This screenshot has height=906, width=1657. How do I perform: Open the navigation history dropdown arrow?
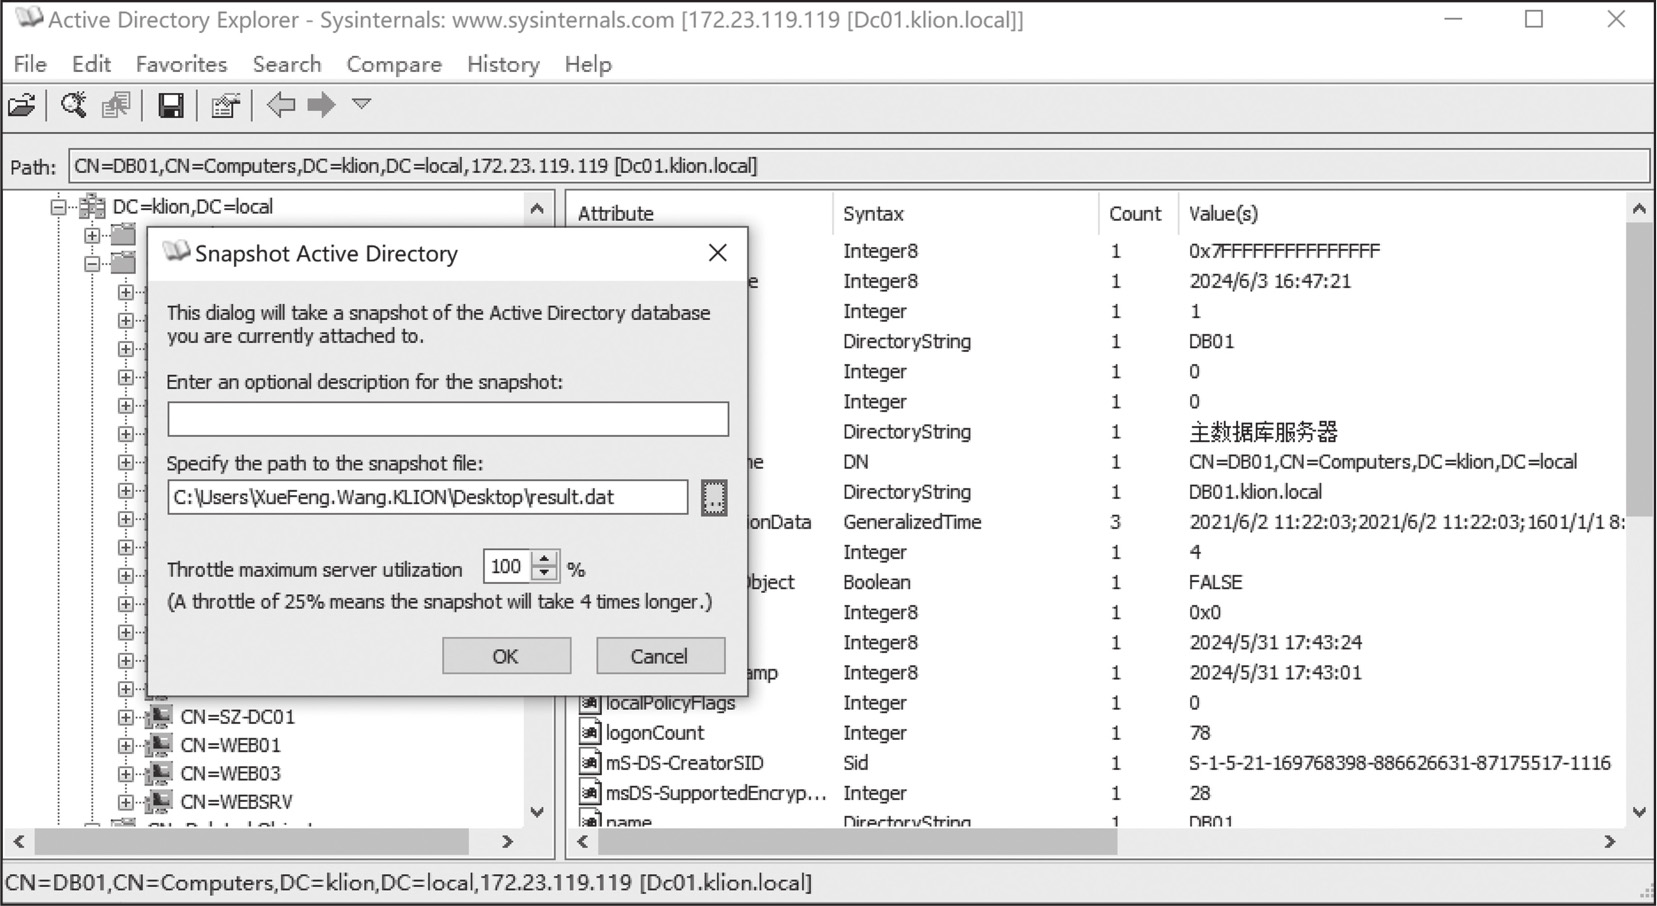362,104
